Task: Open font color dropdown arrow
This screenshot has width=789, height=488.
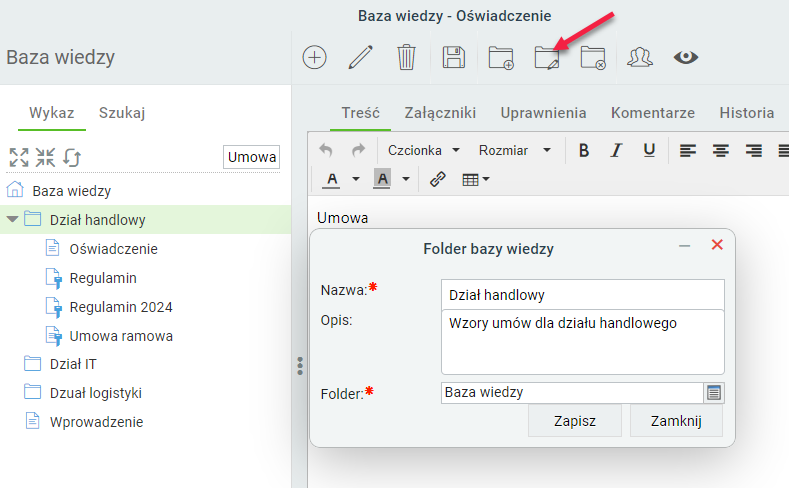Action: [x=355, y=179]
